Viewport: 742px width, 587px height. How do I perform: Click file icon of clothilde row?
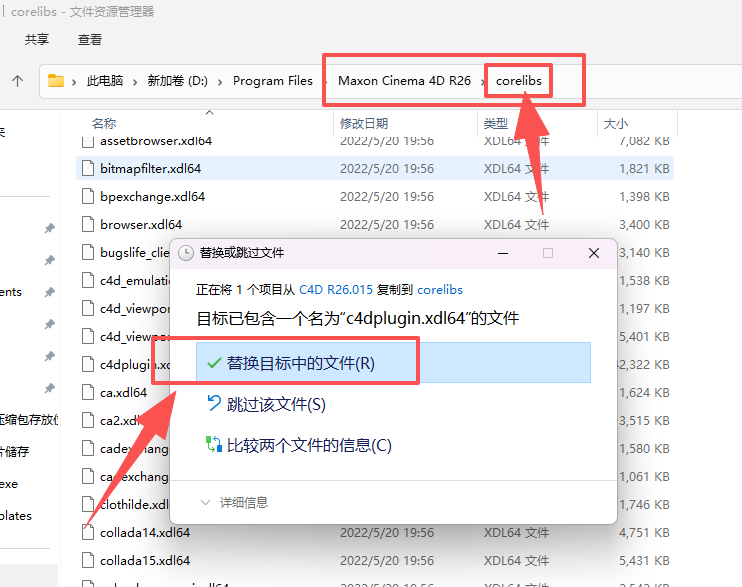tap(88, 504)
